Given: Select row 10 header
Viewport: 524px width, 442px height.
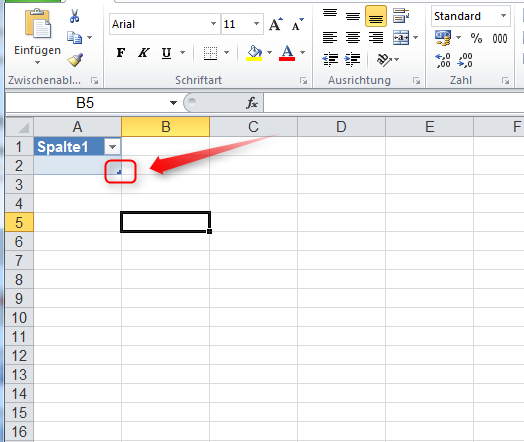Looking at the screenshot, I should click(x=19, y=317).
